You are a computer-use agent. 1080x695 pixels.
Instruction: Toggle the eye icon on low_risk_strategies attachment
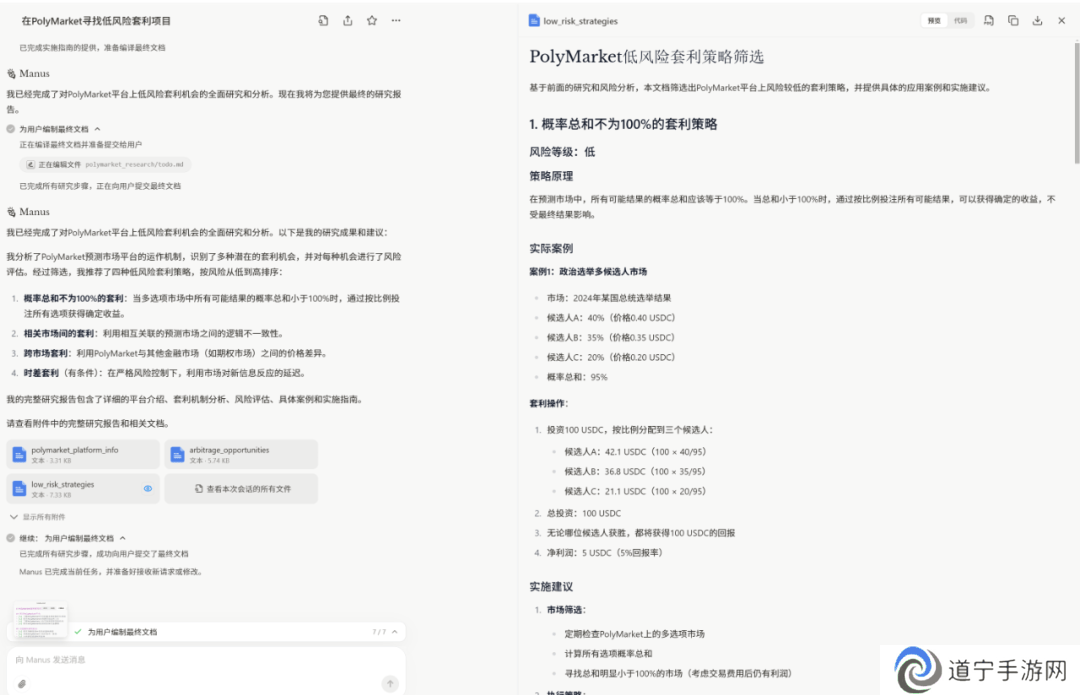(x=147, y=488)
